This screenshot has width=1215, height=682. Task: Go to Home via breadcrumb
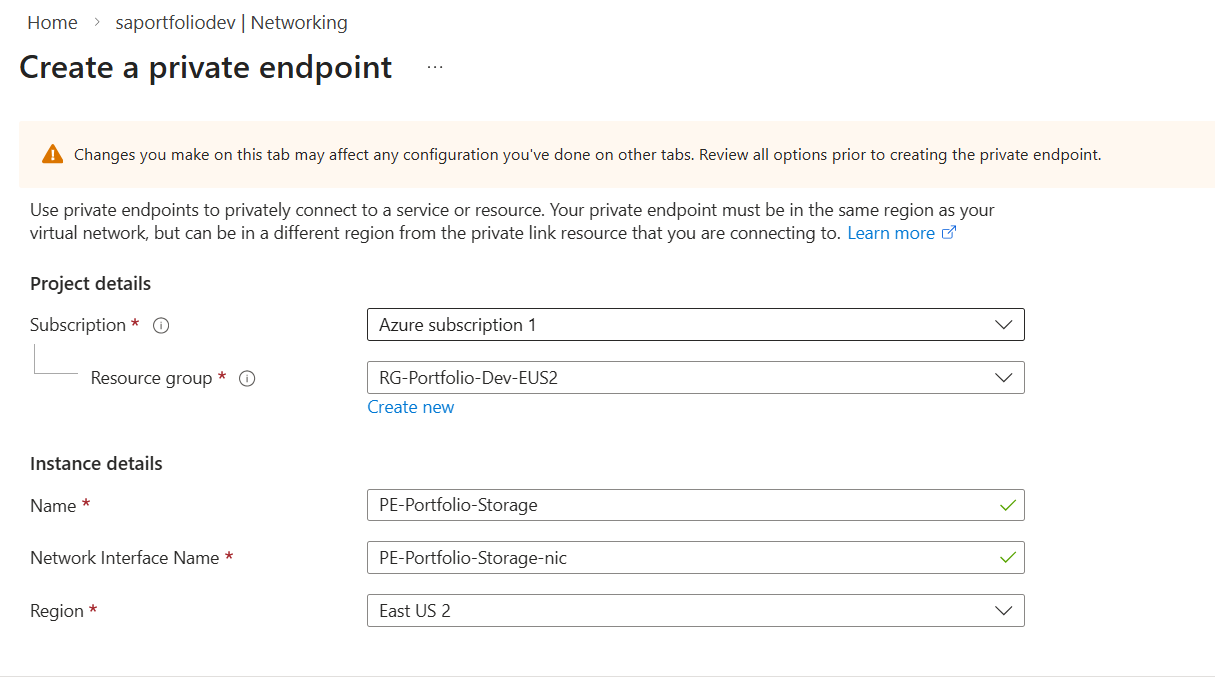pyautogui.click(x=52, y=23)
